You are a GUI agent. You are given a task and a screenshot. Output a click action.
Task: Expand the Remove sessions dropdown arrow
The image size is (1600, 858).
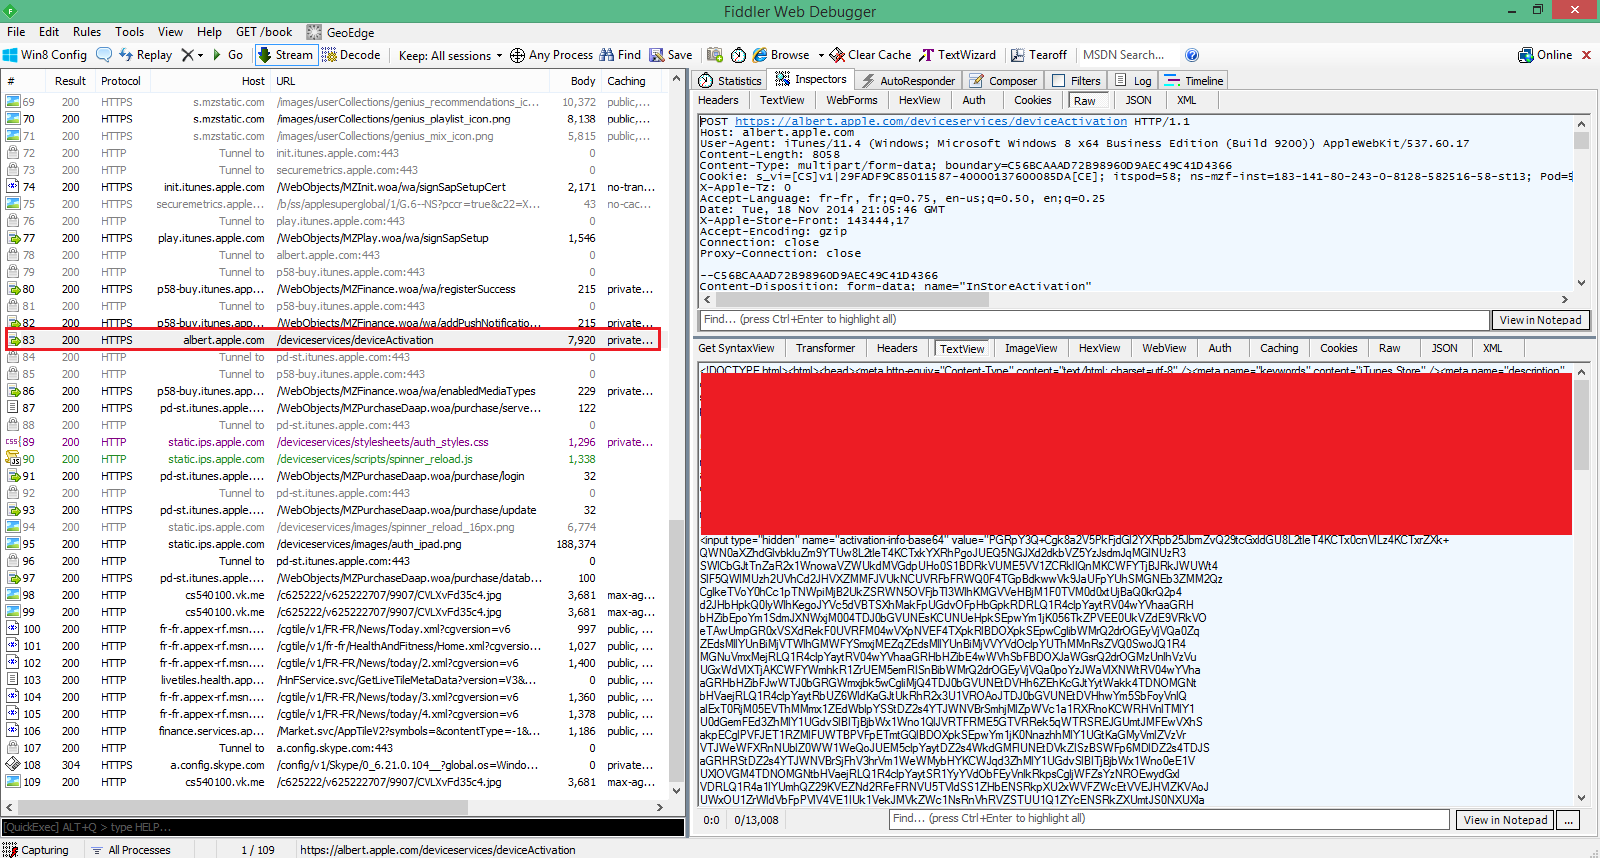pyautogui.click(x=200, y=55)
